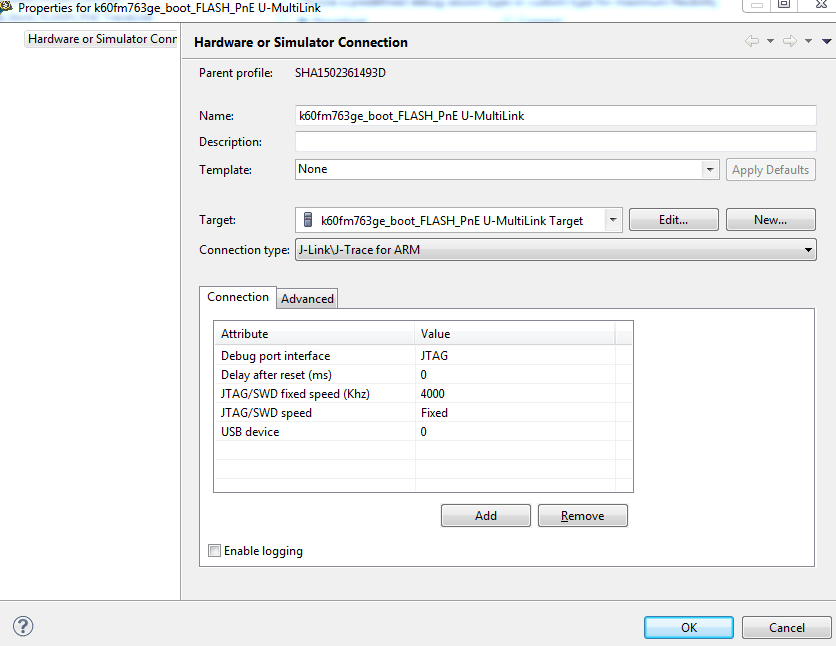Confirm with the OK button
The width and height of the screenshot is (836, 646).
[689, 627]
